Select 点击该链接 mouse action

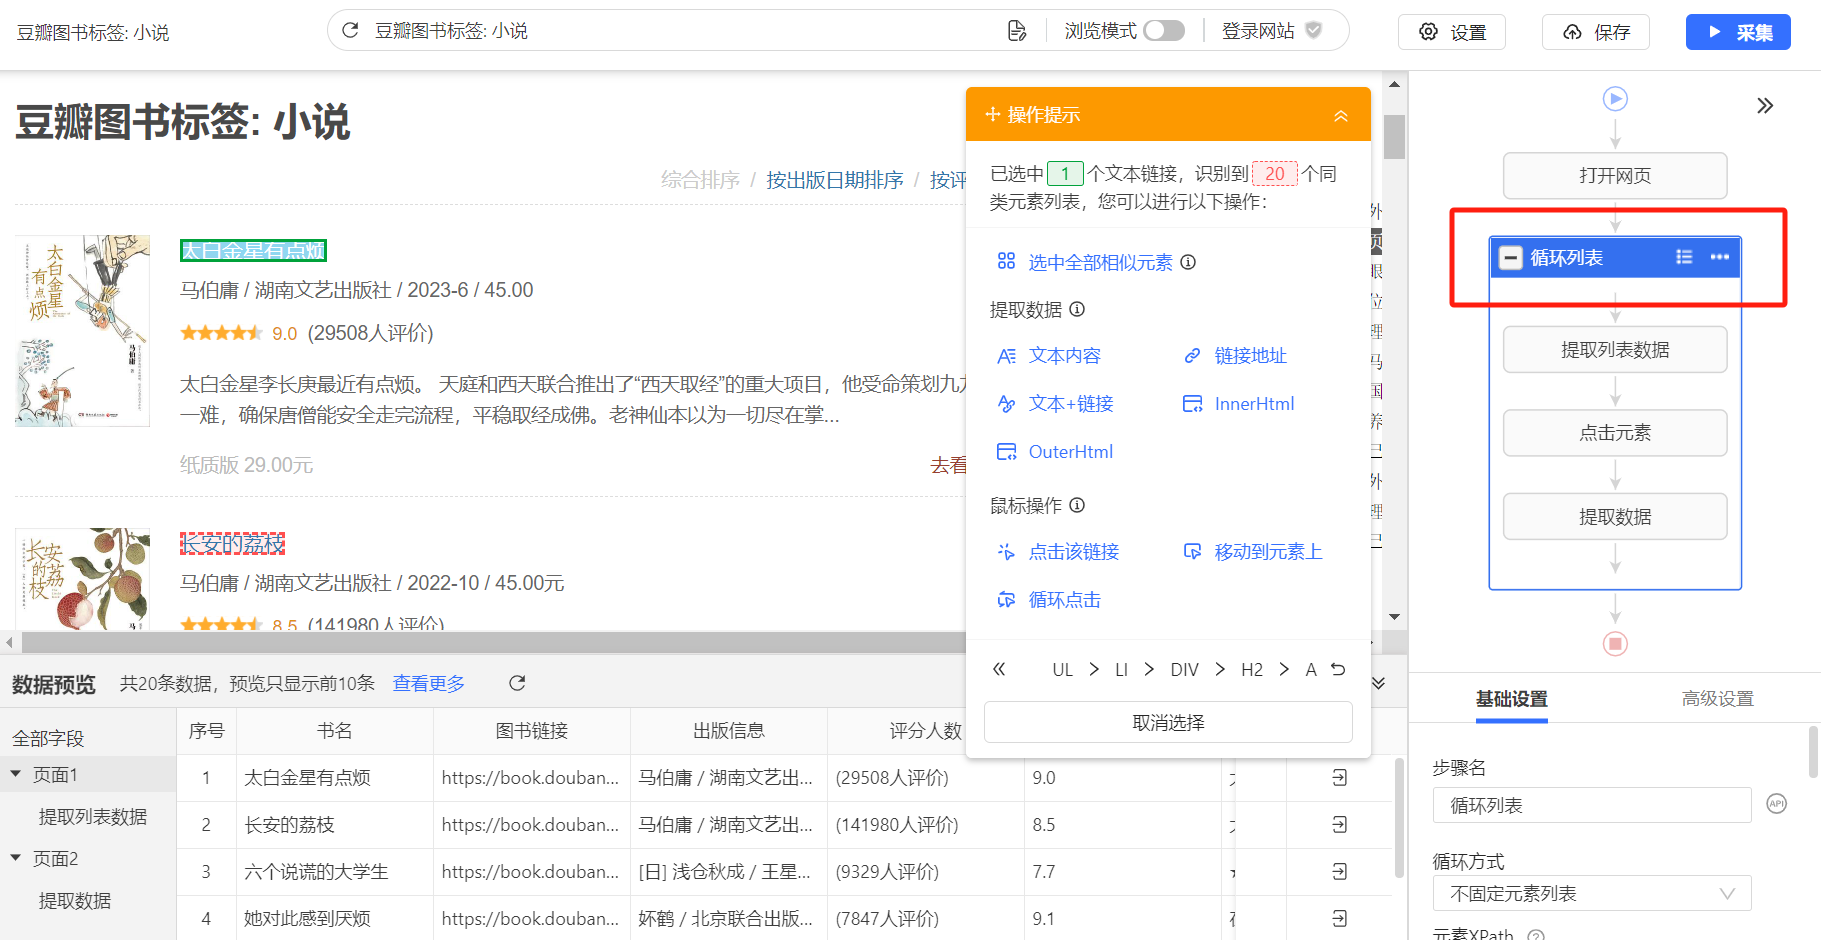coord(1058,552)
